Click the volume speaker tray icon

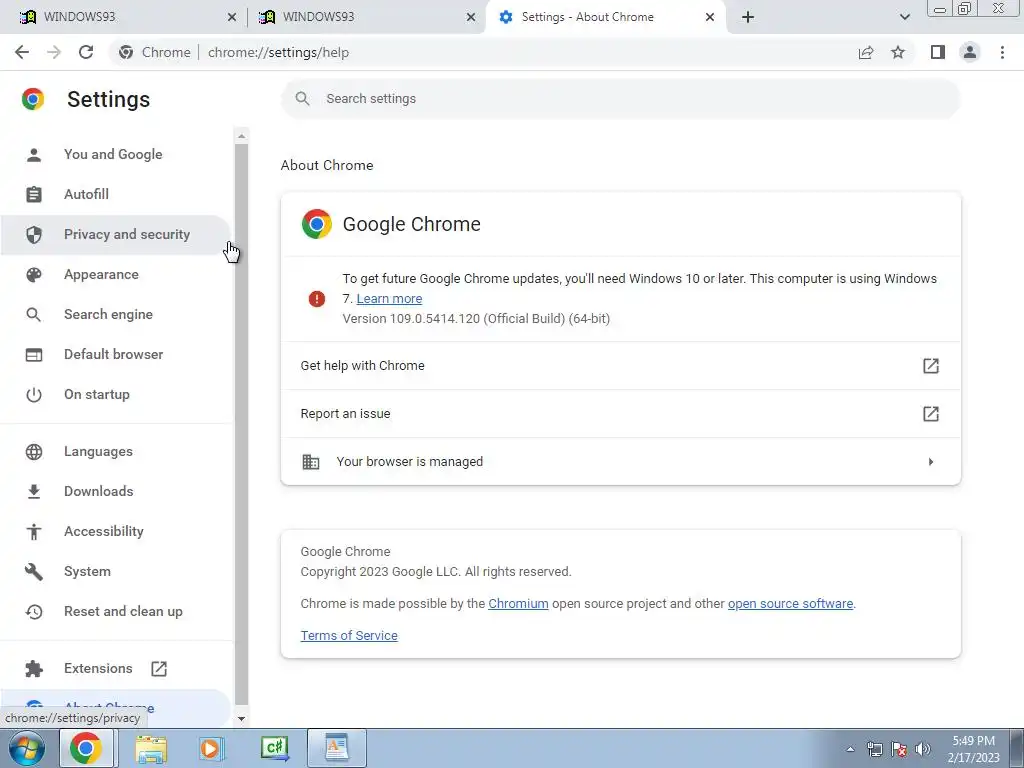coord(923,749)
